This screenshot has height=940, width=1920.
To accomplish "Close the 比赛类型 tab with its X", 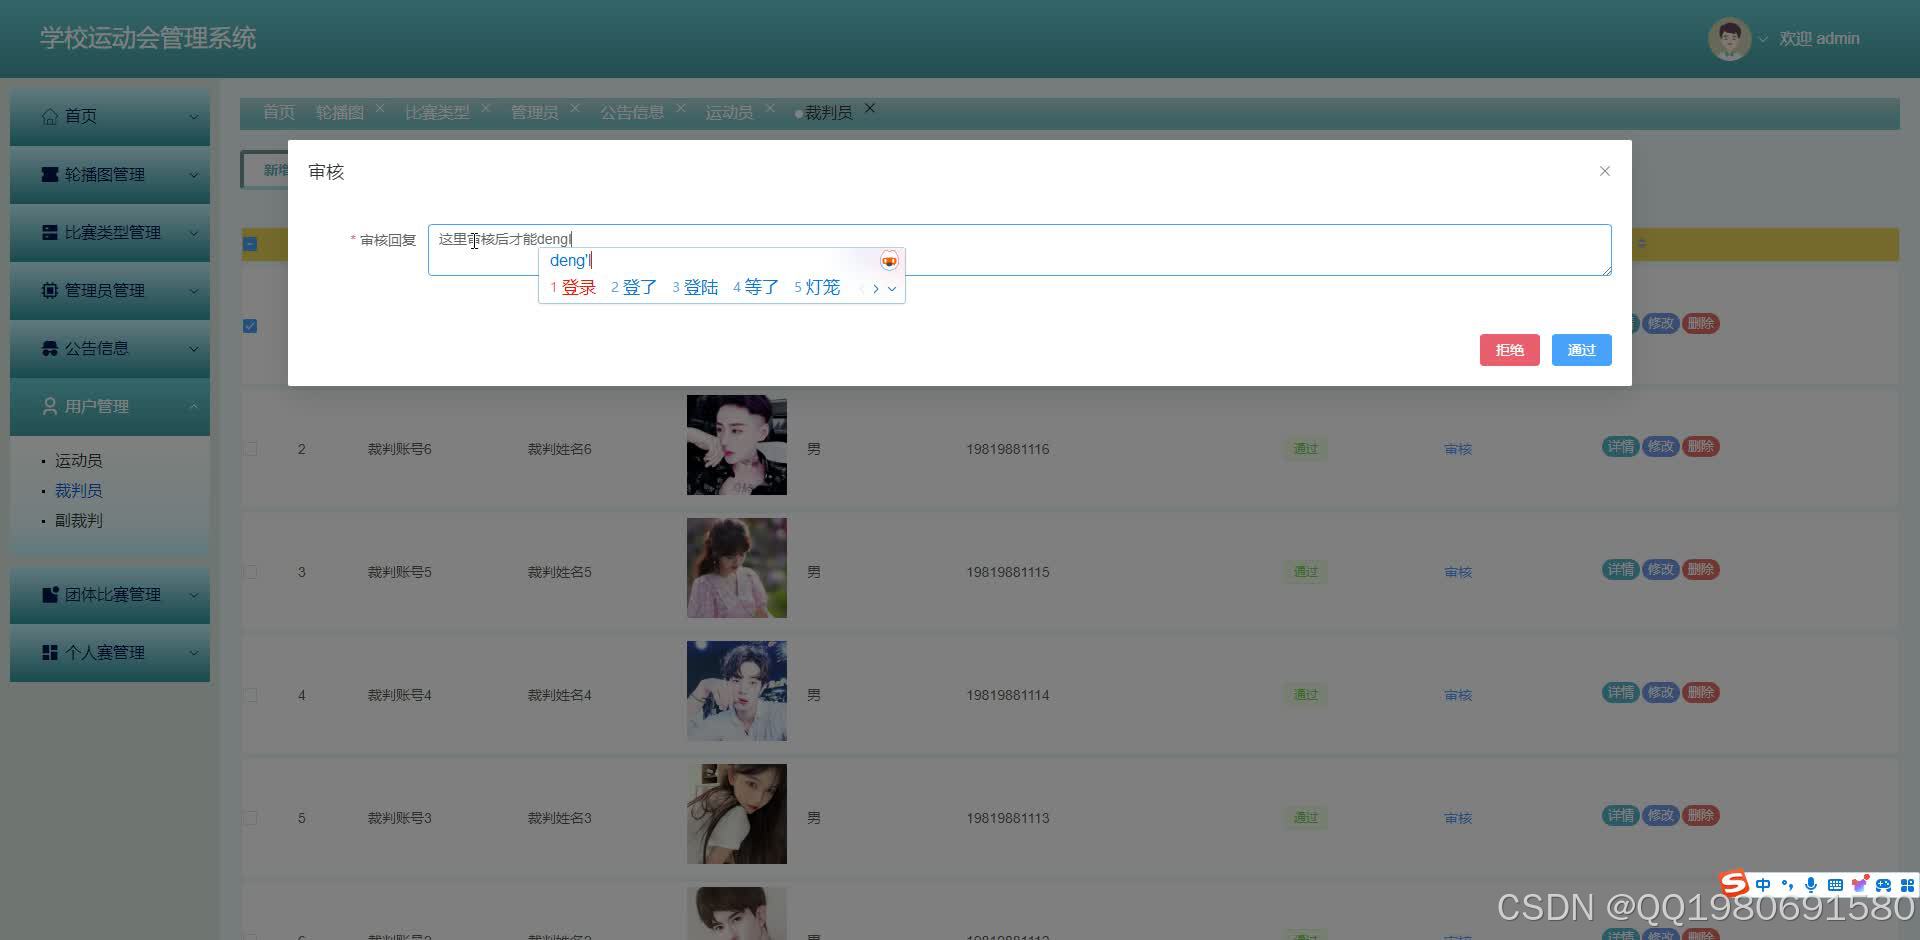I will coord(486,108).
